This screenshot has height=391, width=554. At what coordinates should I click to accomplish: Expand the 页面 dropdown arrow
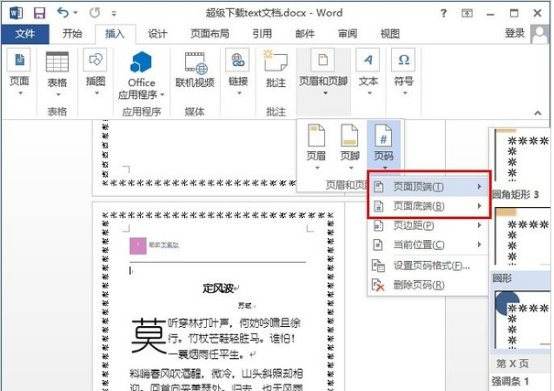(x=20, y=93)
